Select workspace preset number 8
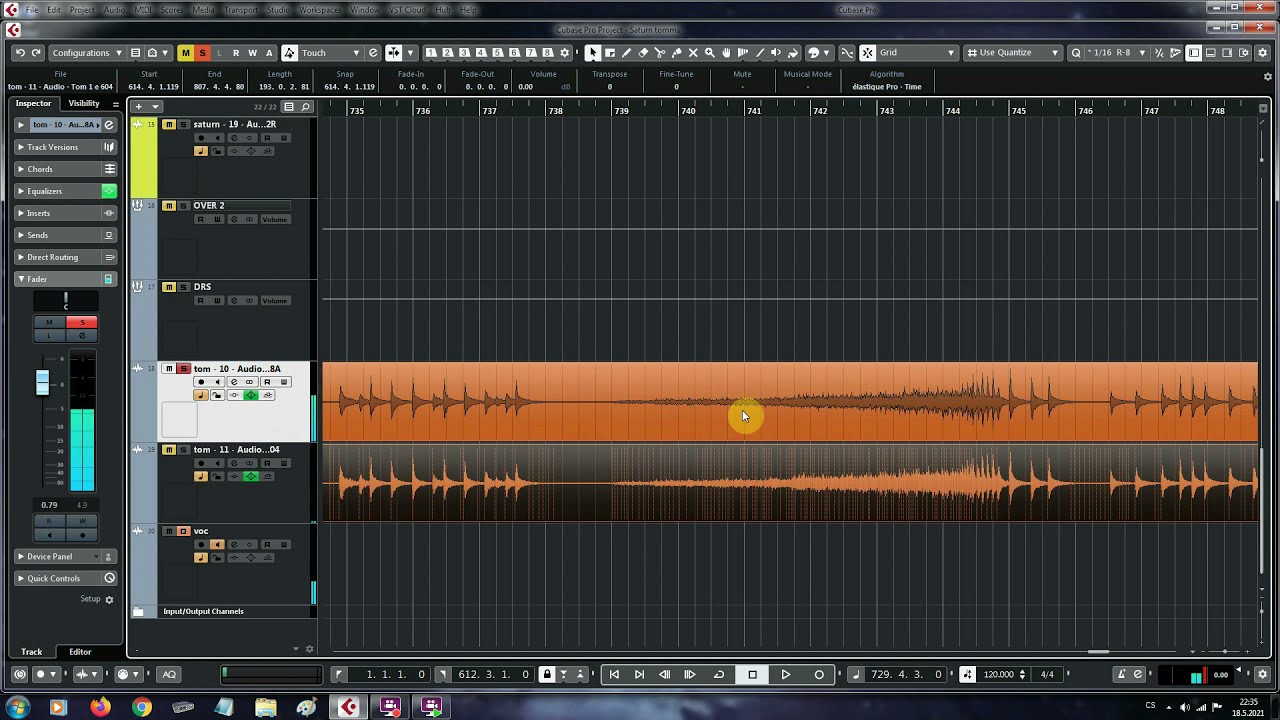 (549, 52)
